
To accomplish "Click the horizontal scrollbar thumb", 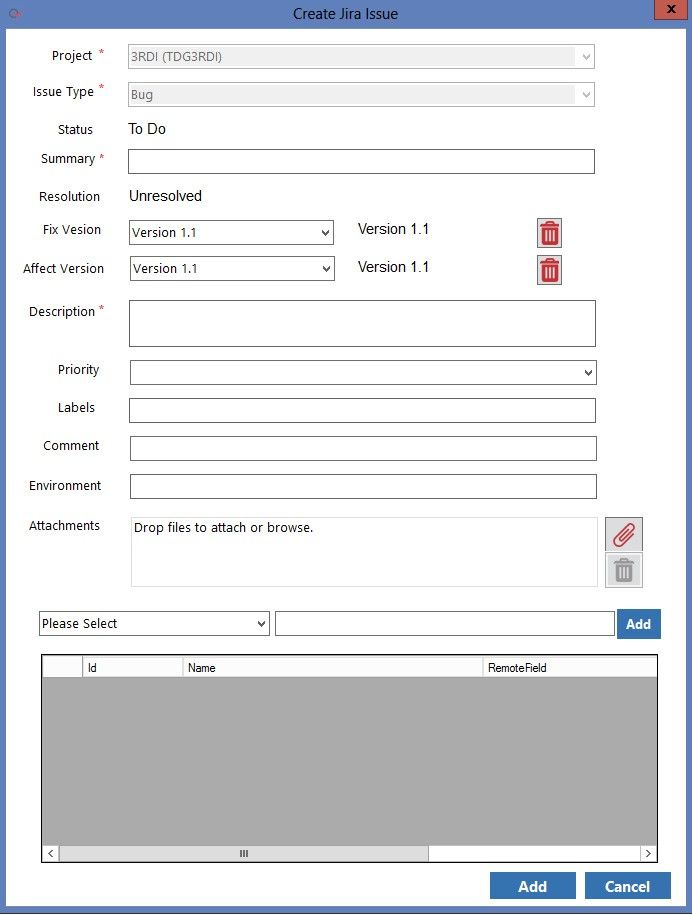I will (244, 853).
